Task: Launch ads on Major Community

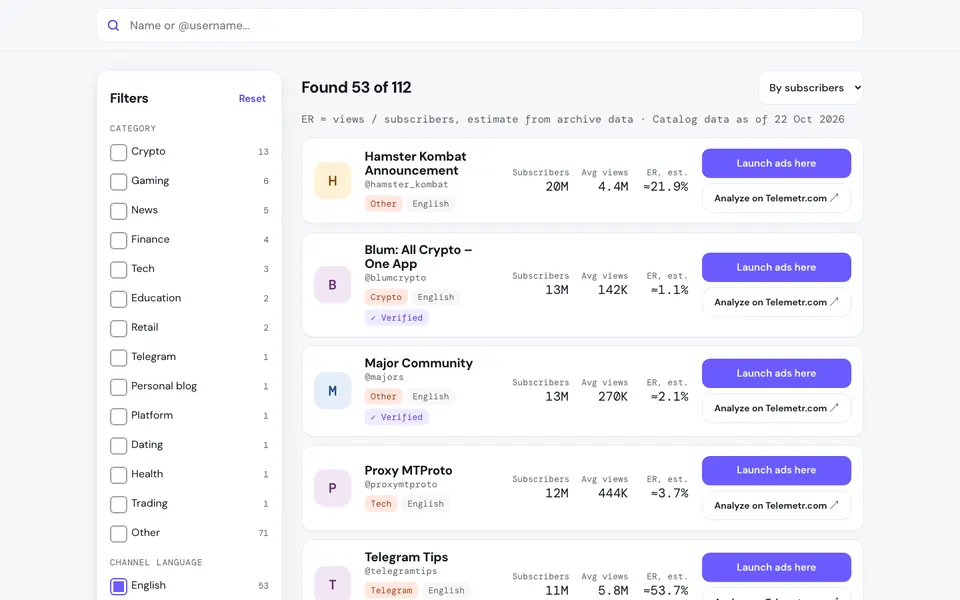Action: pyautogui.click(x=776, y=373)
